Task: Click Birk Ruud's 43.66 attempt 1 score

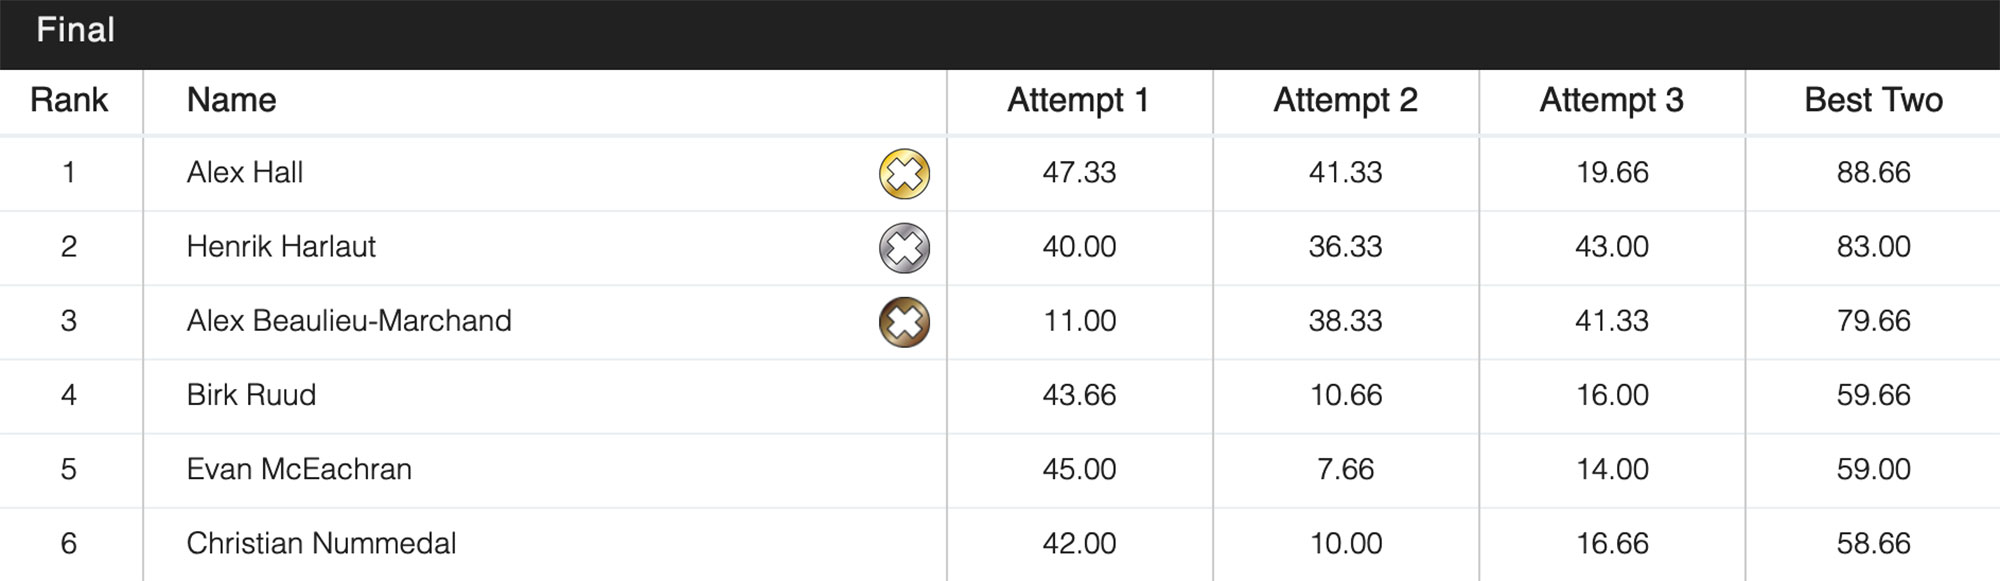Action: tap(1079, 395)
